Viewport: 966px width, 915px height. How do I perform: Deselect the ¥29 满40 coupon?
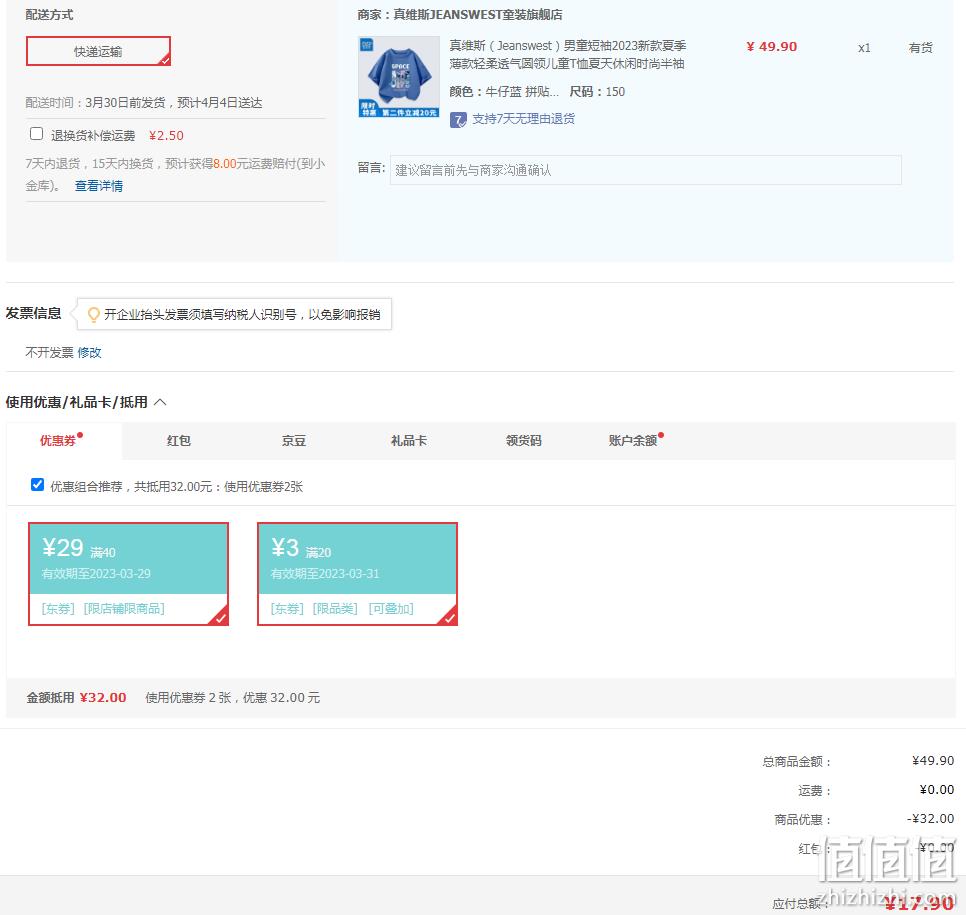[x=128, y=574]
